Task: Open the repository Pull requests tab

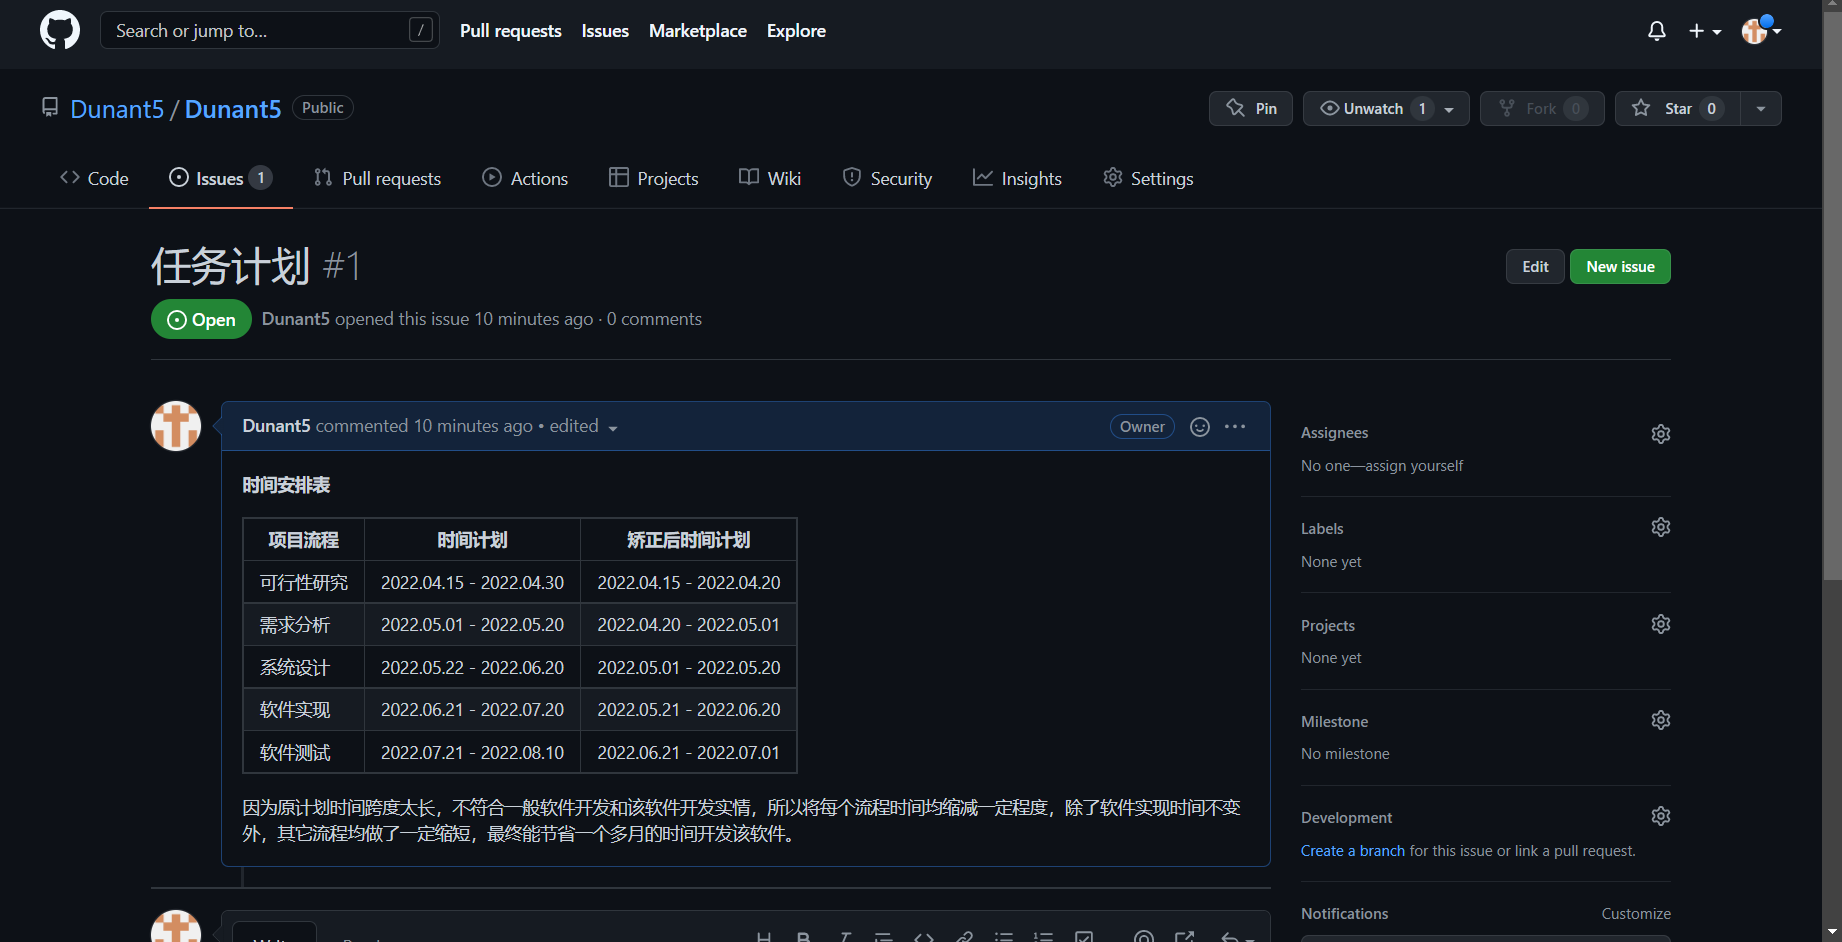Action: coord(377,178)
